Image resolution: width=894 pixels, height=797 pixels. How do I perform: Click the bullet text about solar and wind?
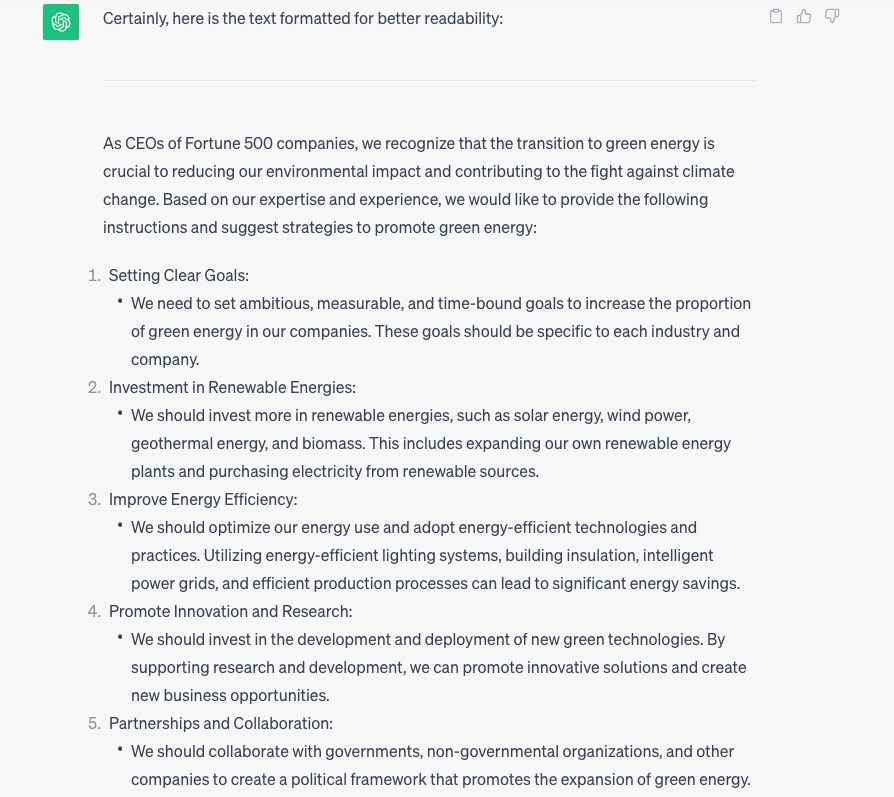430,443
